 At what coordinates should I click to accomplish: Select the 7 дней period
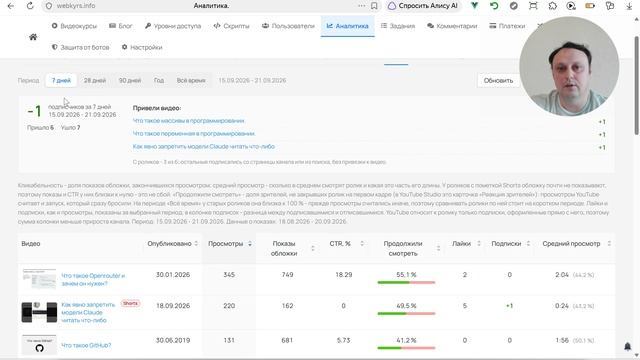point(61,80)
